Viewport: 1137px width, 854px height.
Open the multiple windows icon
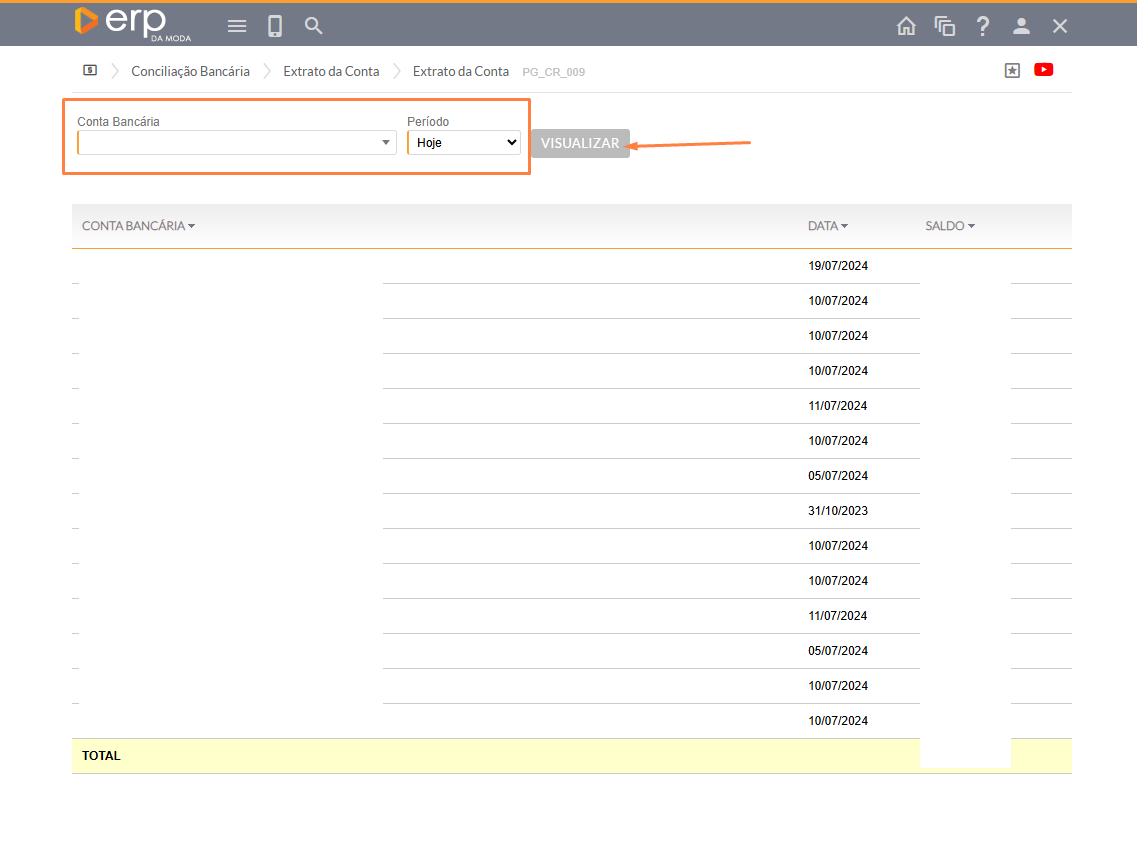(x=945, y=26)
